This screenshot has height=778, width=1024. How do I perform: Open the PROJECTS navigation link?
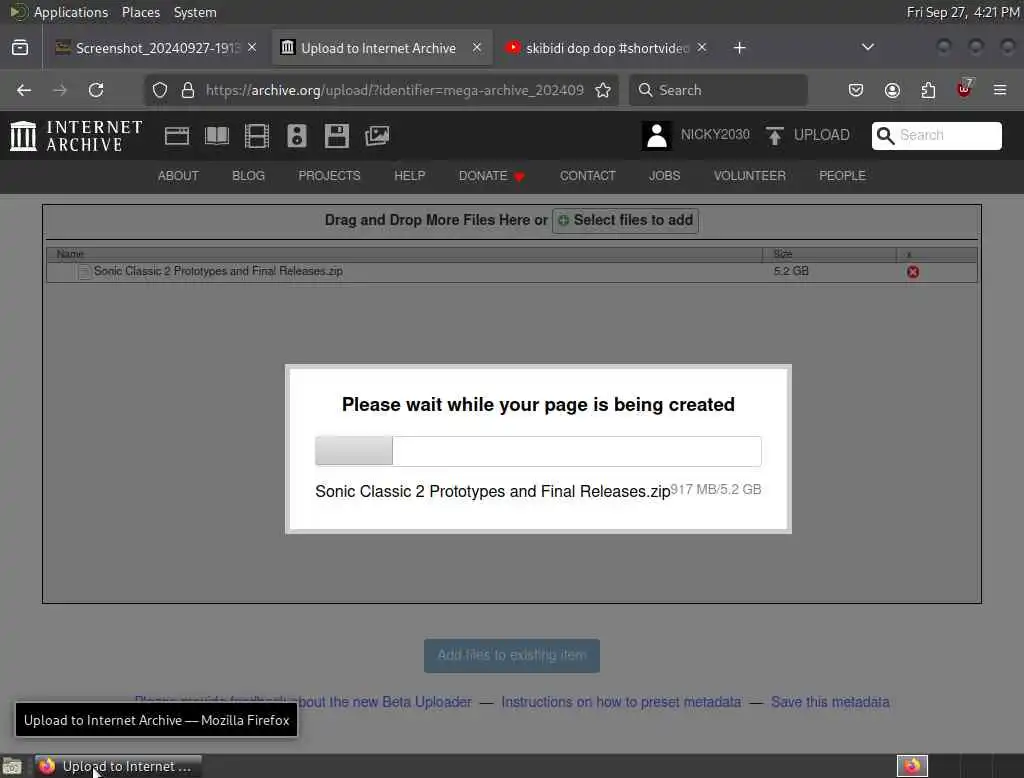coord(329,176)
